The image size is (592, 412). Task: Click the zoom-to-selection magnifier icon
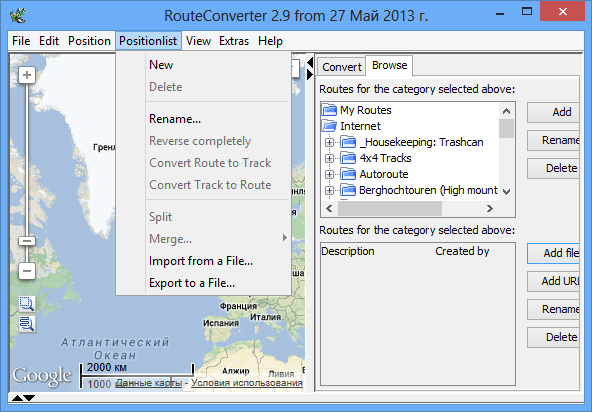[x=27, y=304]
